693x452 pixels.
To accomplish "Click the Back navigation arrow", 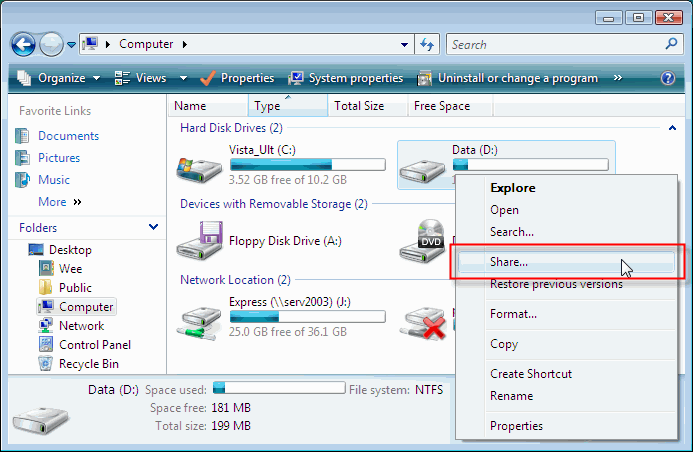I will (x=23, y=45).
